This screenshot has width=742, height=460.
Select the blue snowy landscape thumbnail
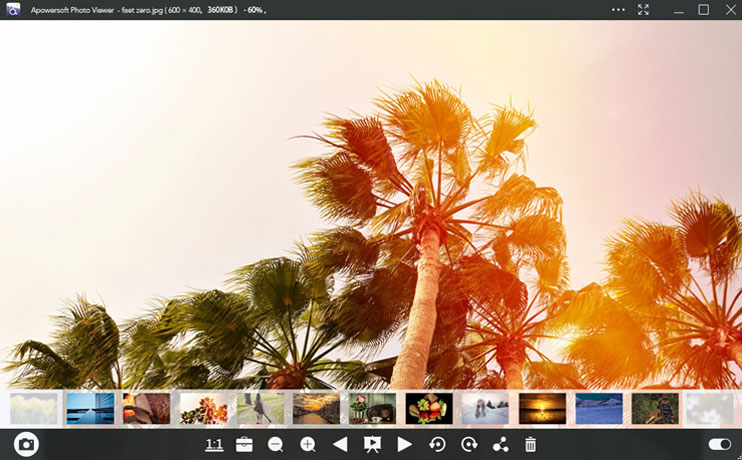pyautogui.click(x=599, y=408)
